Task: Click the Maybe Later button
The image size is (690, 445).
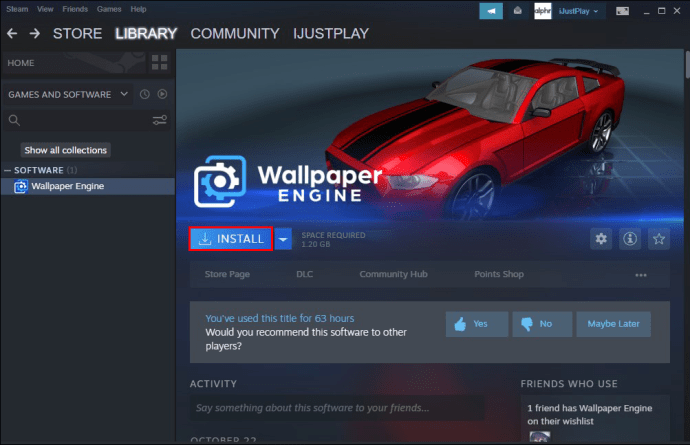Action: tap(613, 324)
